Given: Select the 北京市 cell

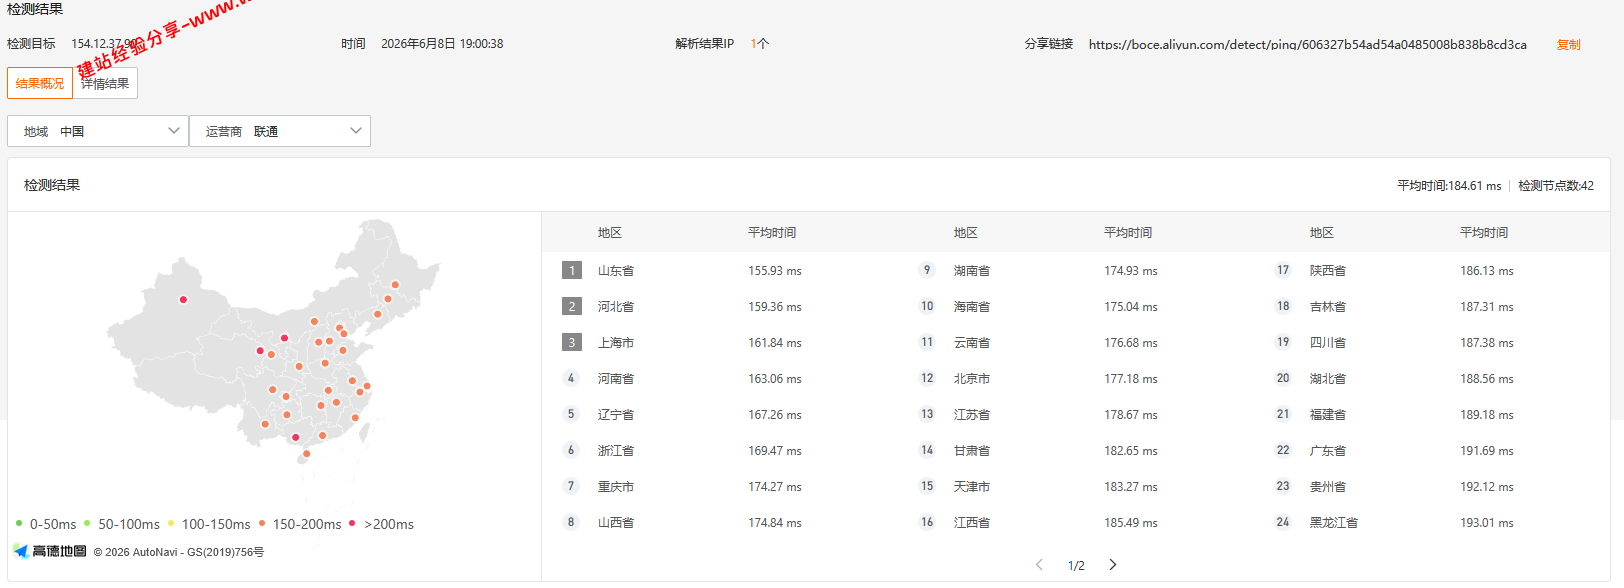Looking at the screenshot, I should click(x=972, y=379).
